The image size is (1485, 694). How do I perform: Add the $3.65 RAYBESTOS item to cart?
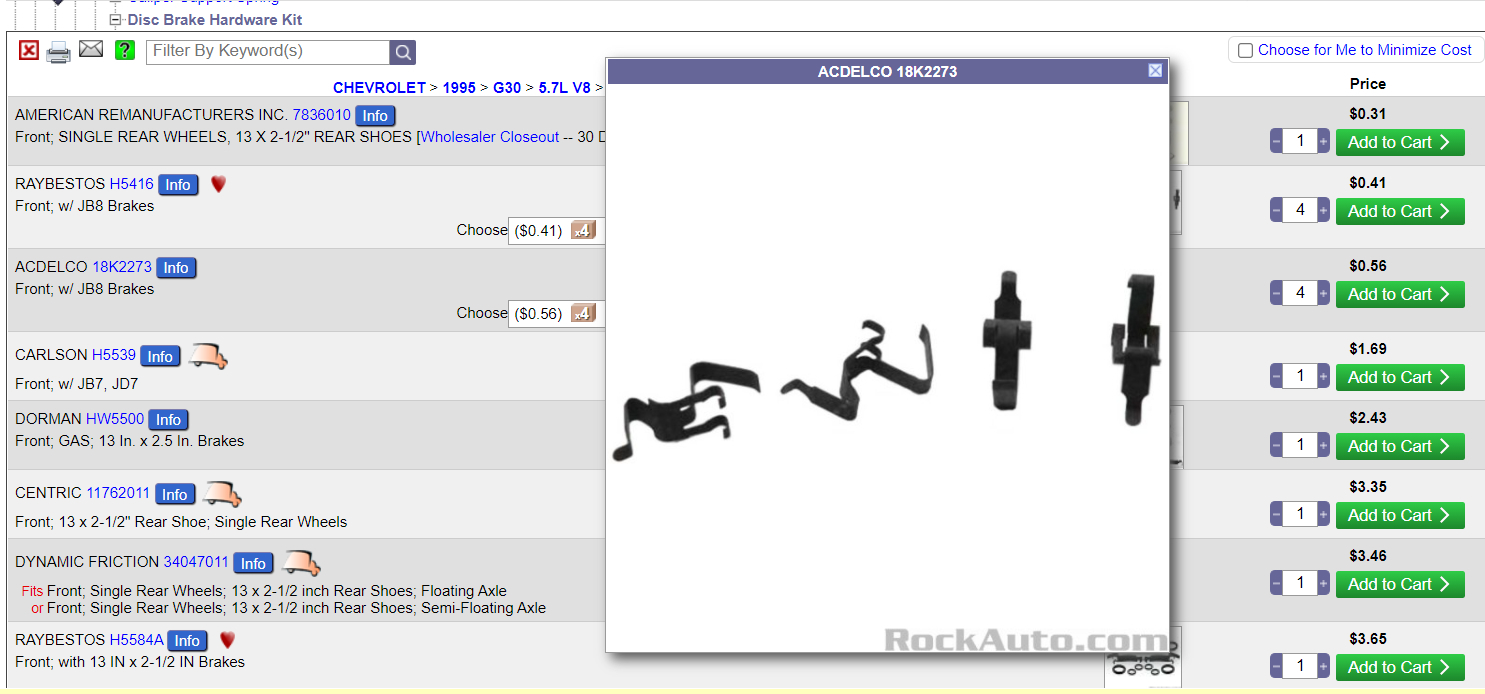point(1400,667)
